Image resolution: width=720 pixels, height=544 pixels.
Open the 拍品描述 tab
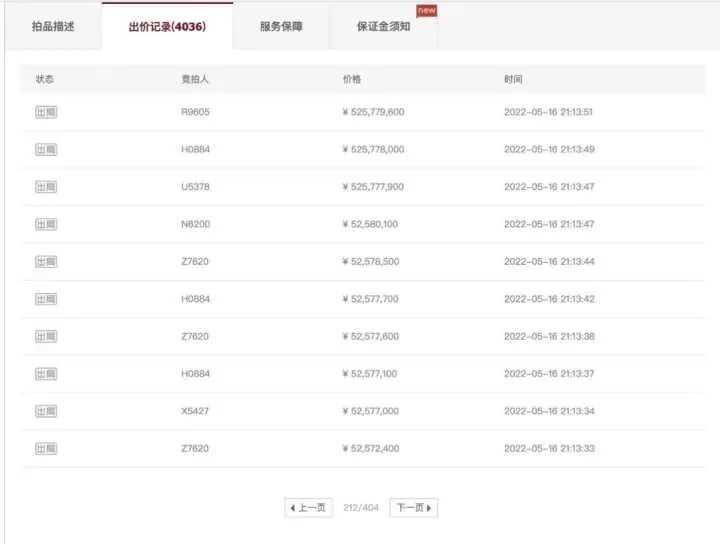coord(52,27)
